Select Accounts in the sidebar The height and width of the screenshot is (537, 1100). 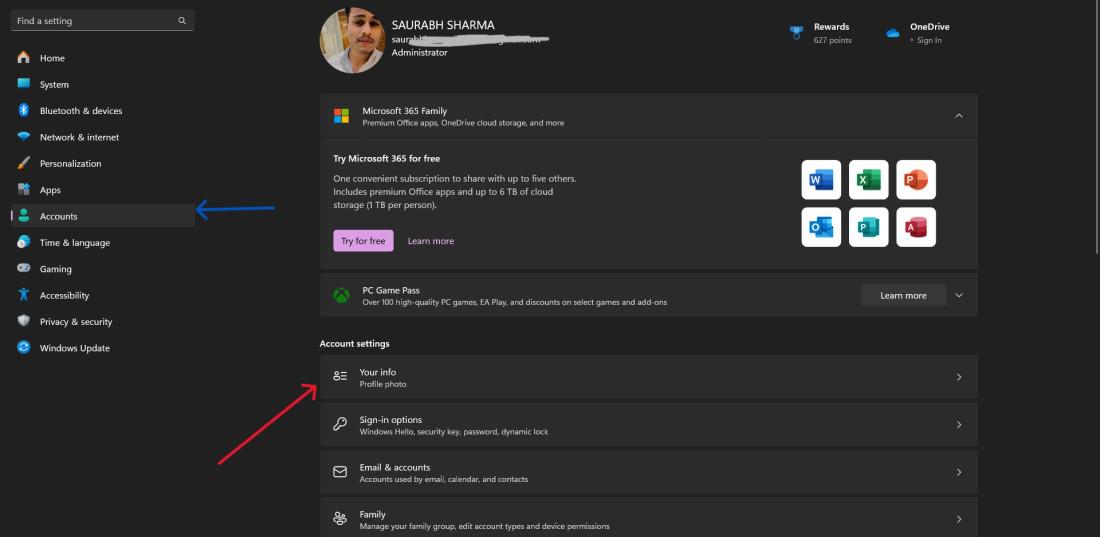(58, 216)
